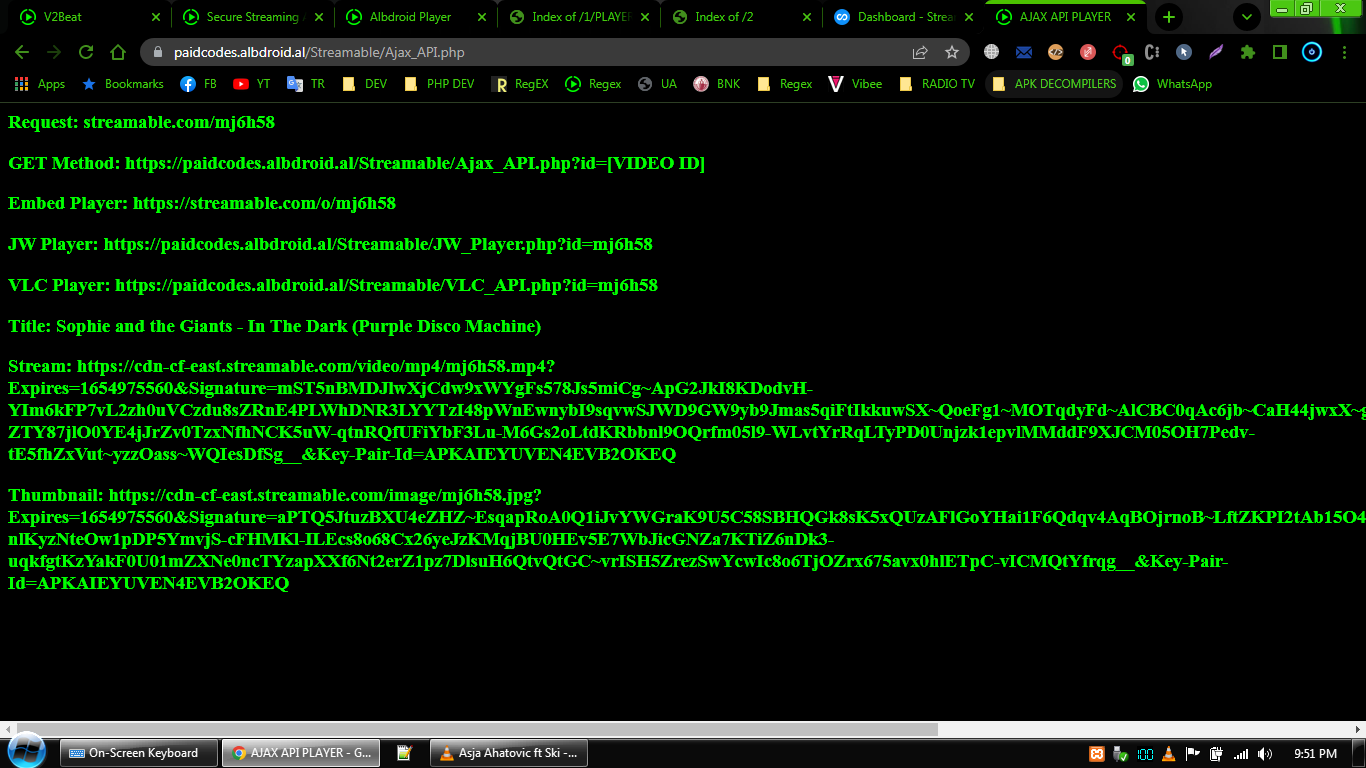
Task: Open the RegEX bookmark
Action: pyautogui.click(x=520, y=84)
